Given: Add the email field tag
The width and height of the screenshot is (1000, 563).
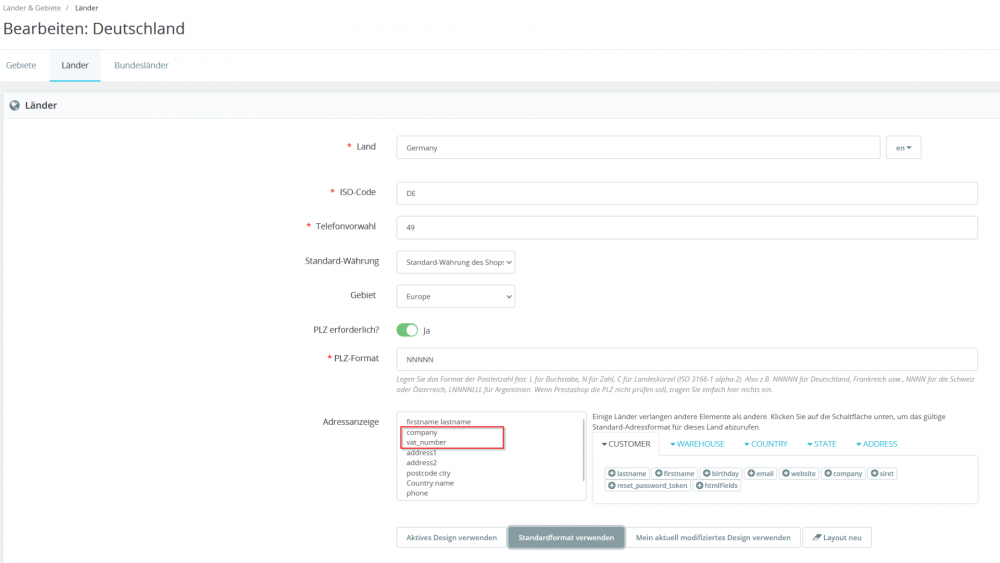Looking at the screenshot, I should pos(760,473).
